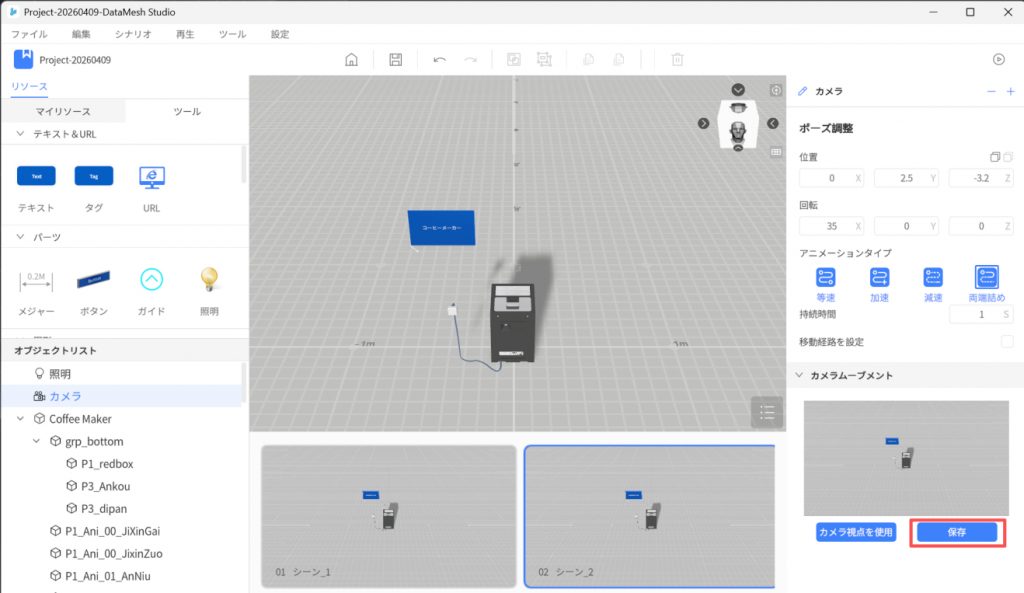The height and width of the screenshot is (593, 1024).
Task: Click the save floppy disk icon
Action: [396, 60]
